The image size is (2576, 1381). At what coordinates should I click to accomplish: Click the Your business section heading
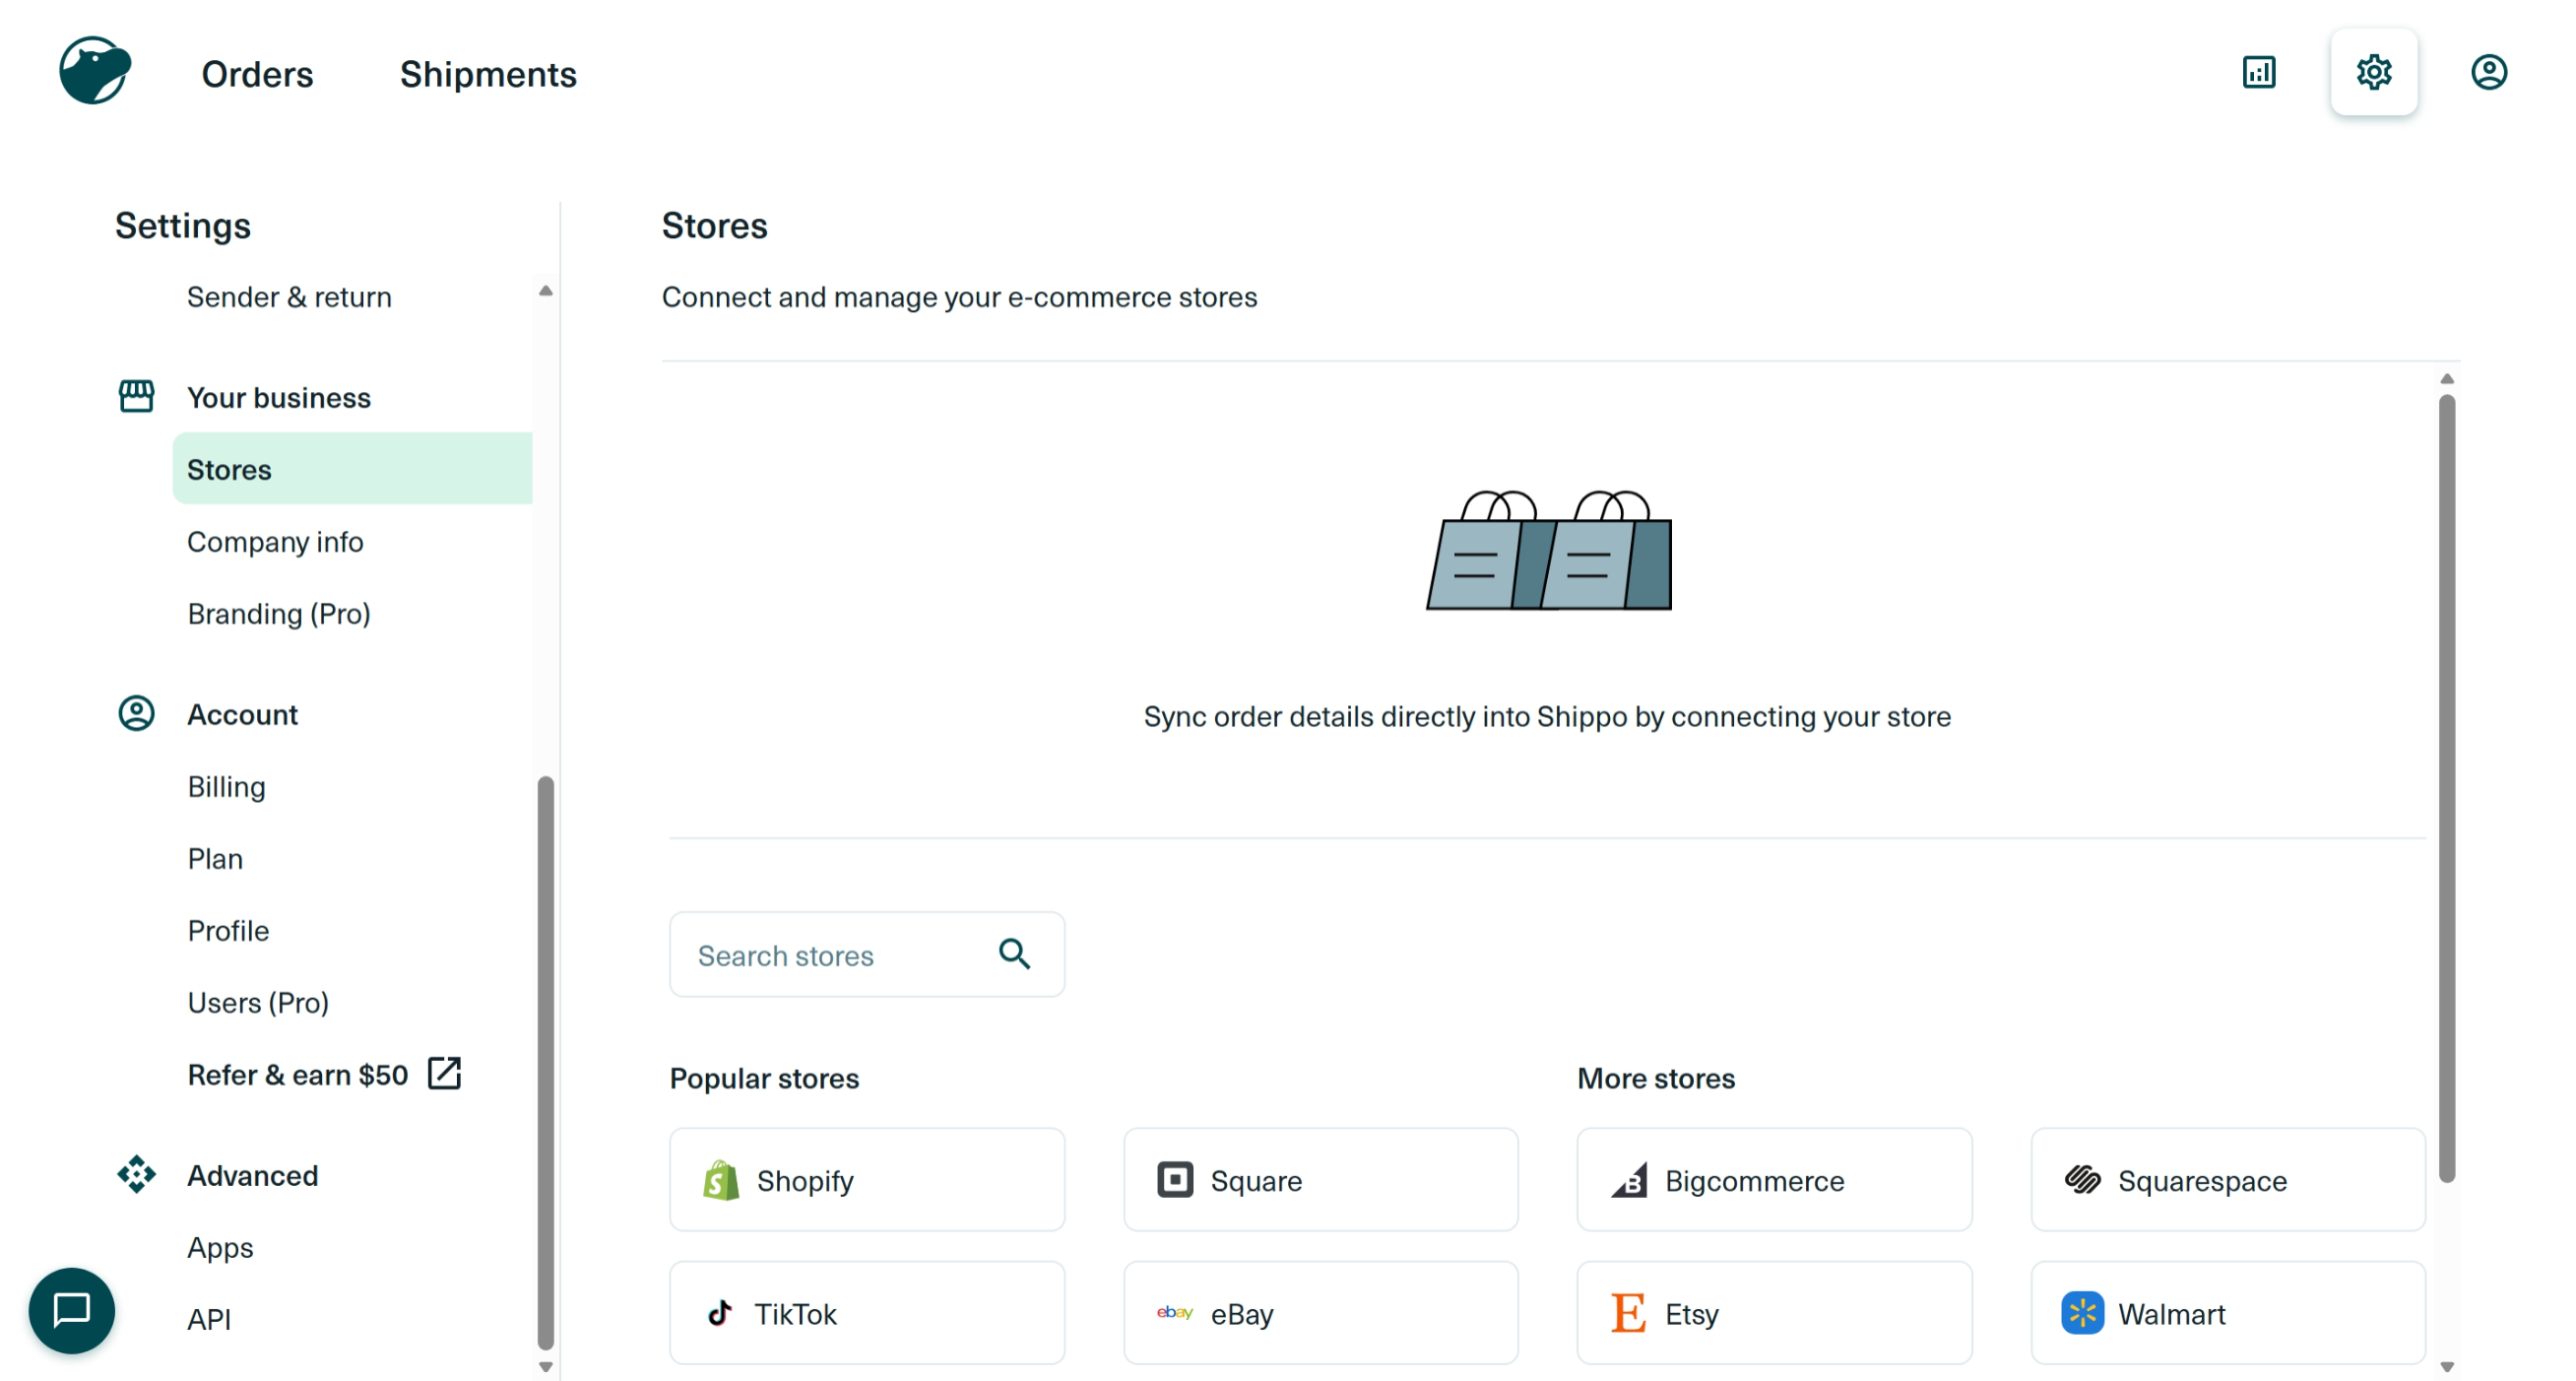279,397
